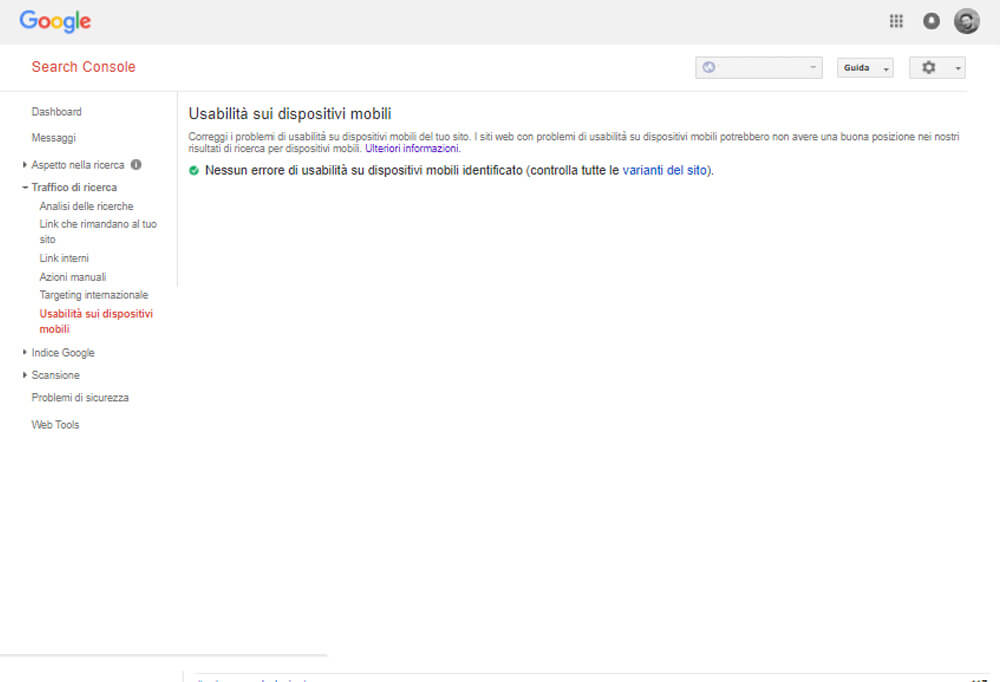Open Problemi di sicurezza
Image resolution: width=1000 pixels, height=682 pixels.
coord(80,397)
